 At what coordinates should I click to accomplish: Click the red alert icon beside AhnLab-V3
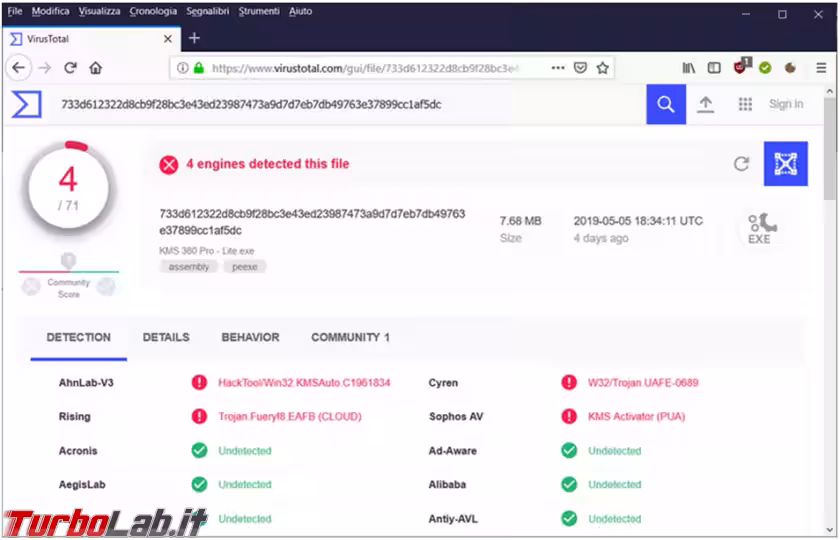click(x=199, y=382)
